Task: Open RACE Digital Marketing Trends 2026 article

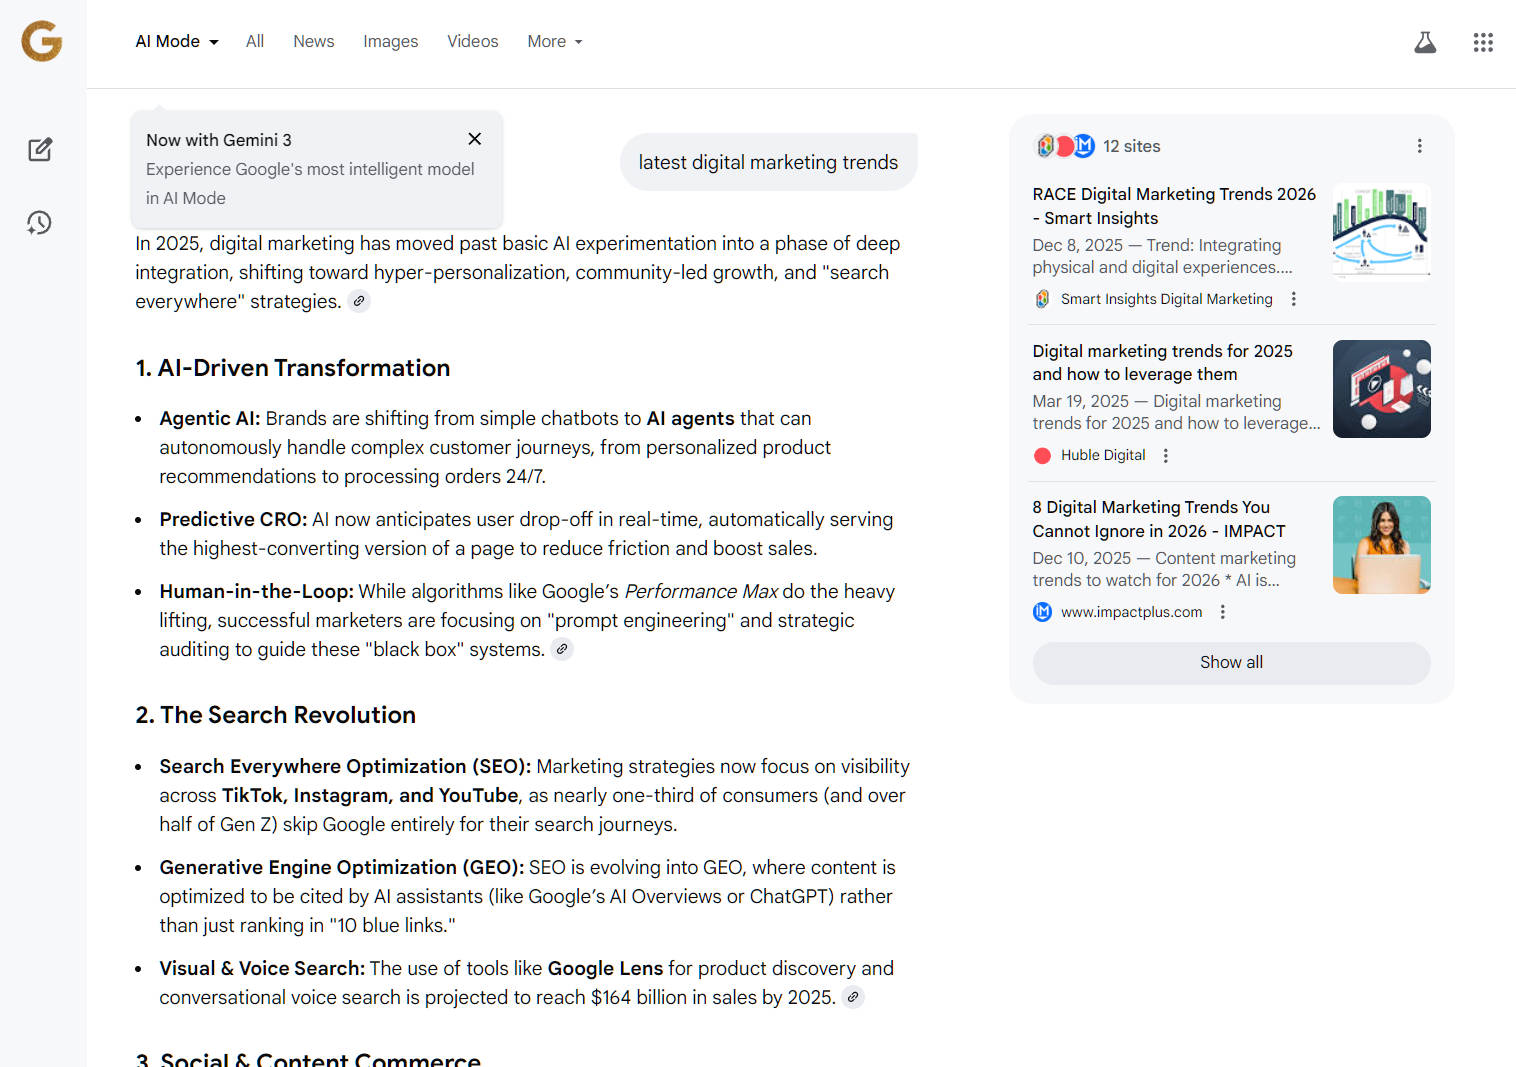Action: tap(1173, 206)
